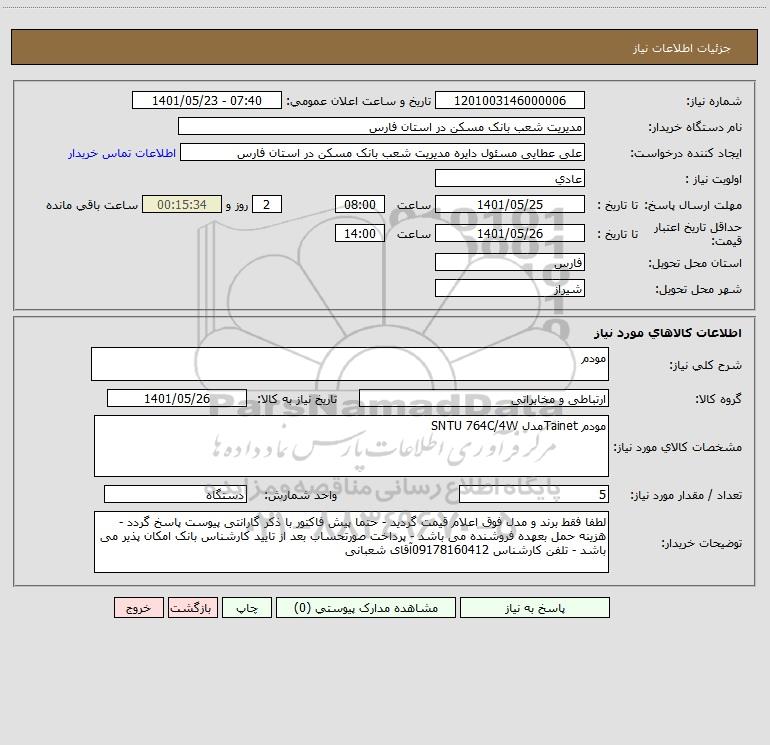The image size is (770, 745).
Task: Click the پاسخ به نیاز button
Action: pos(535,608)
